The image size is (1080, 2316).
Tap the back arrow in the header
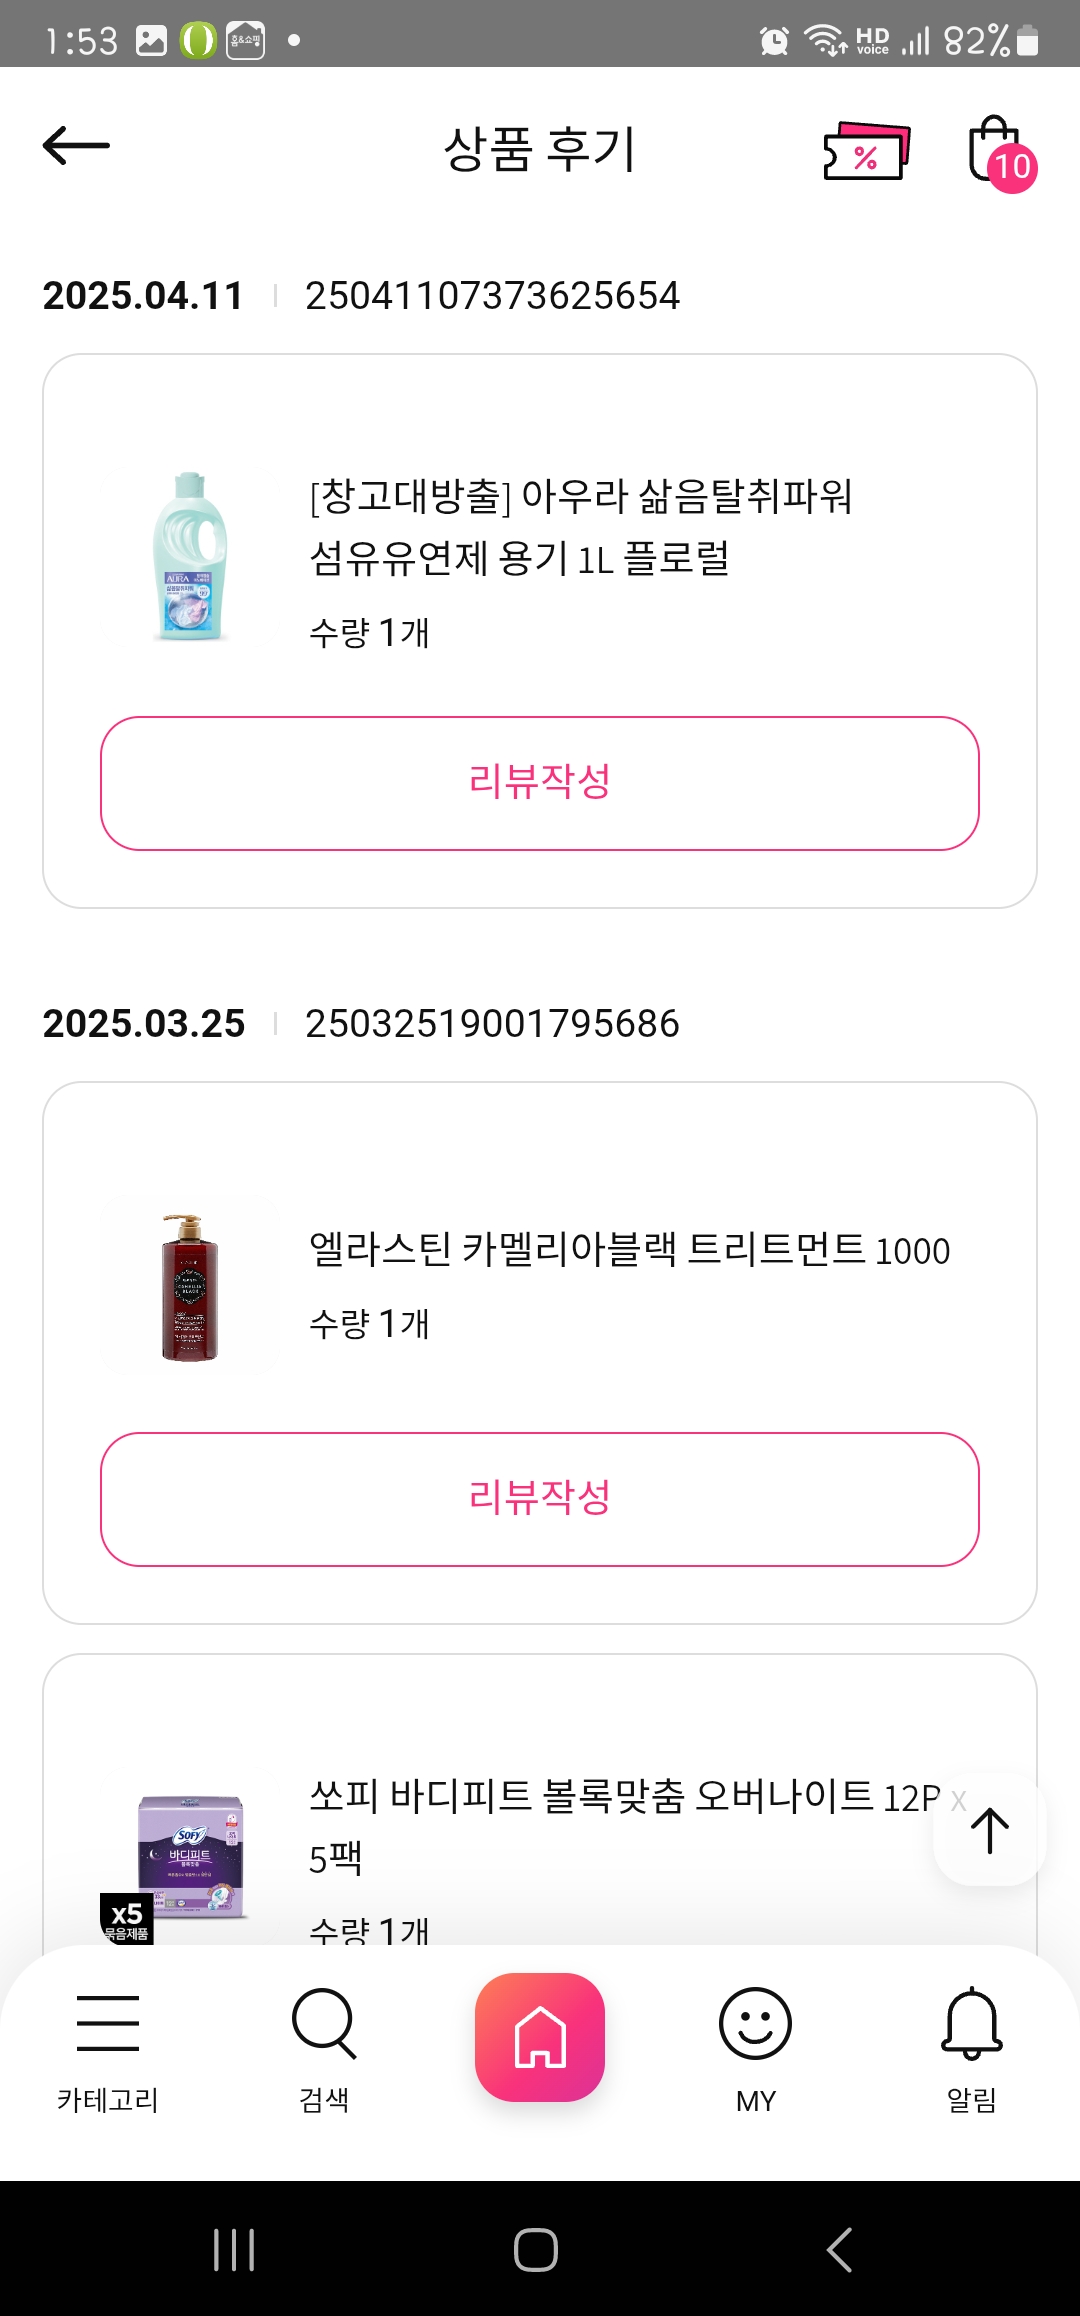(76, 146)
